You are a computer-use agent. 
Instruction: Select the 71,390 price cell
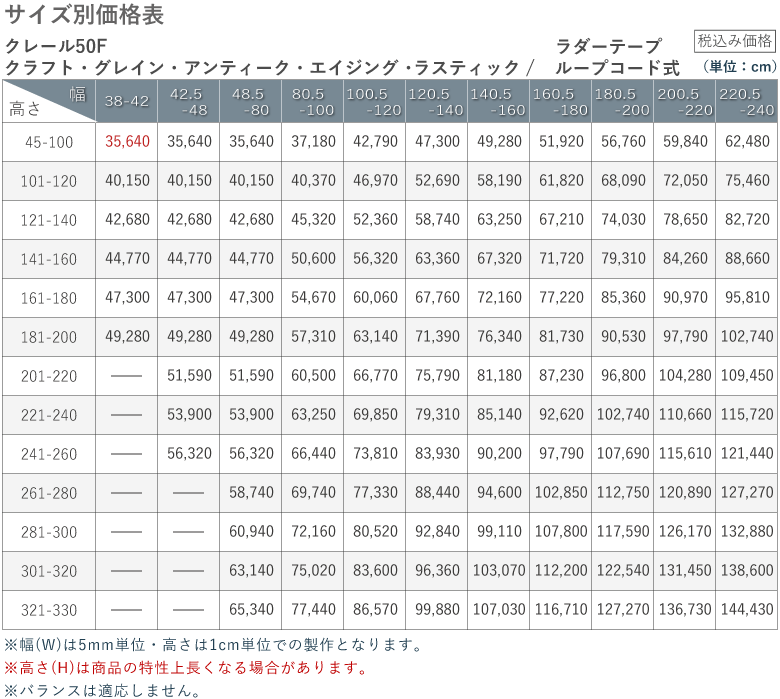tap(437, 337)
